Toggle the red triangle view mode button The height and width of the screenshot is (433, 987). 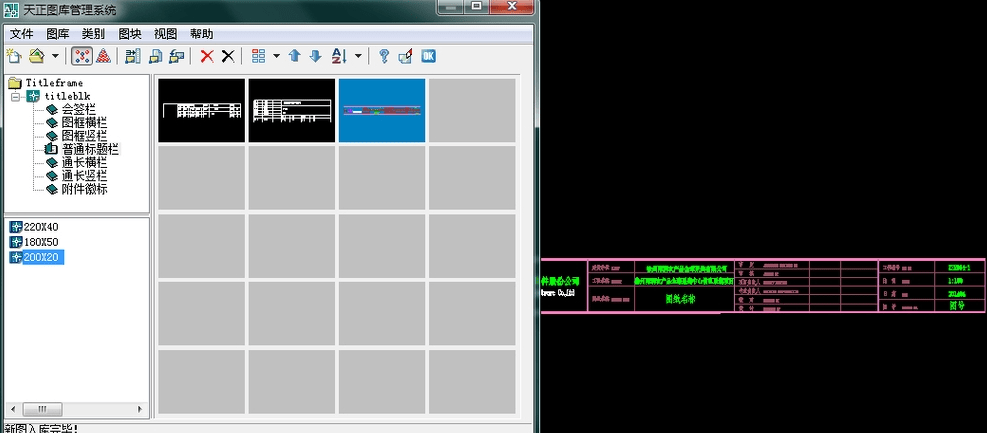coord(104,56)
